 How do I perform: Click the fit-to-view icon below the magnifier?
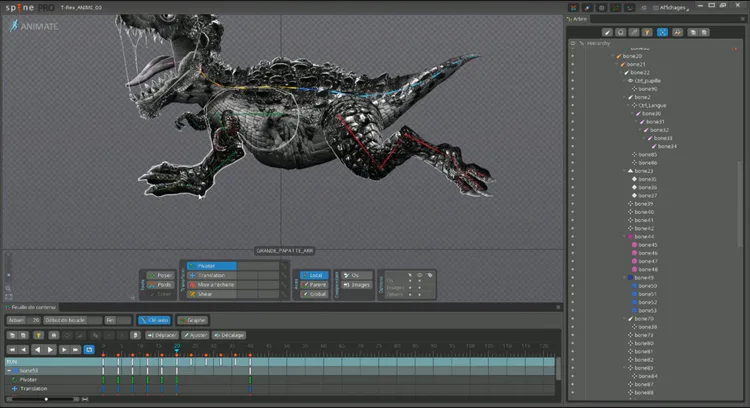[x=9, y=297]
